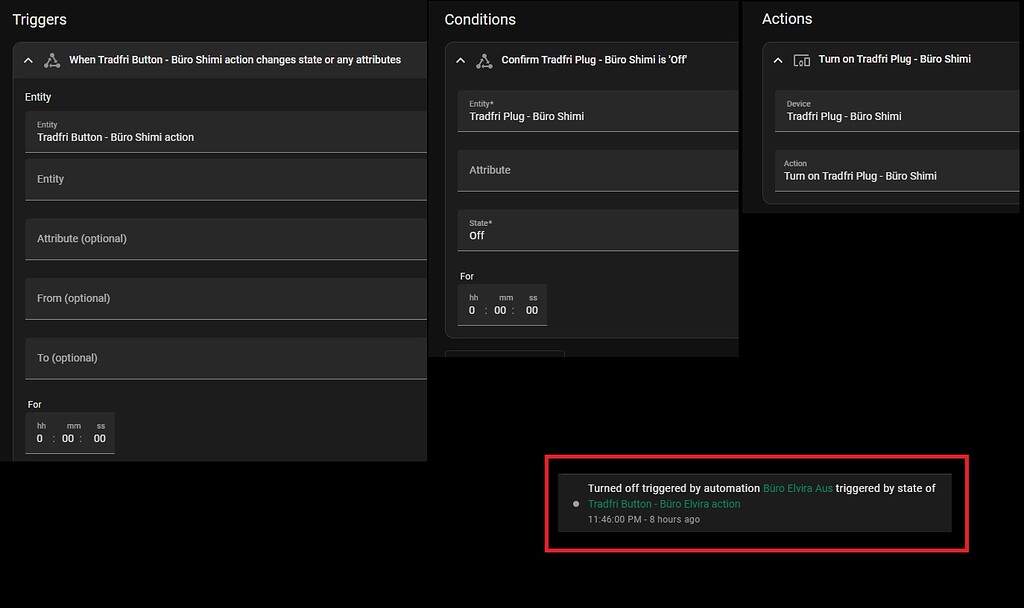Collapse the Confirm Tradfri Plug condition card
Viewport: 1024px width, 608px height.
tap(458, 59)
